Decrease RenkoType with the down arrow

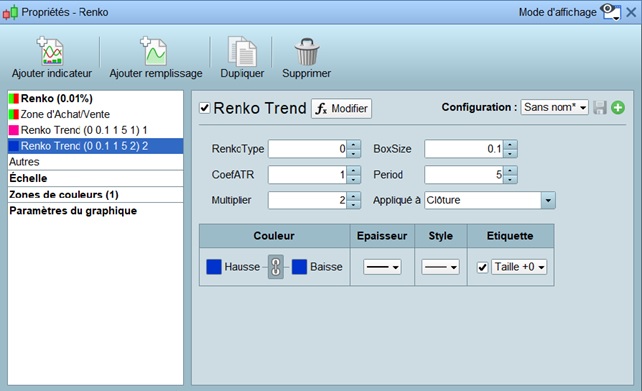353,154
